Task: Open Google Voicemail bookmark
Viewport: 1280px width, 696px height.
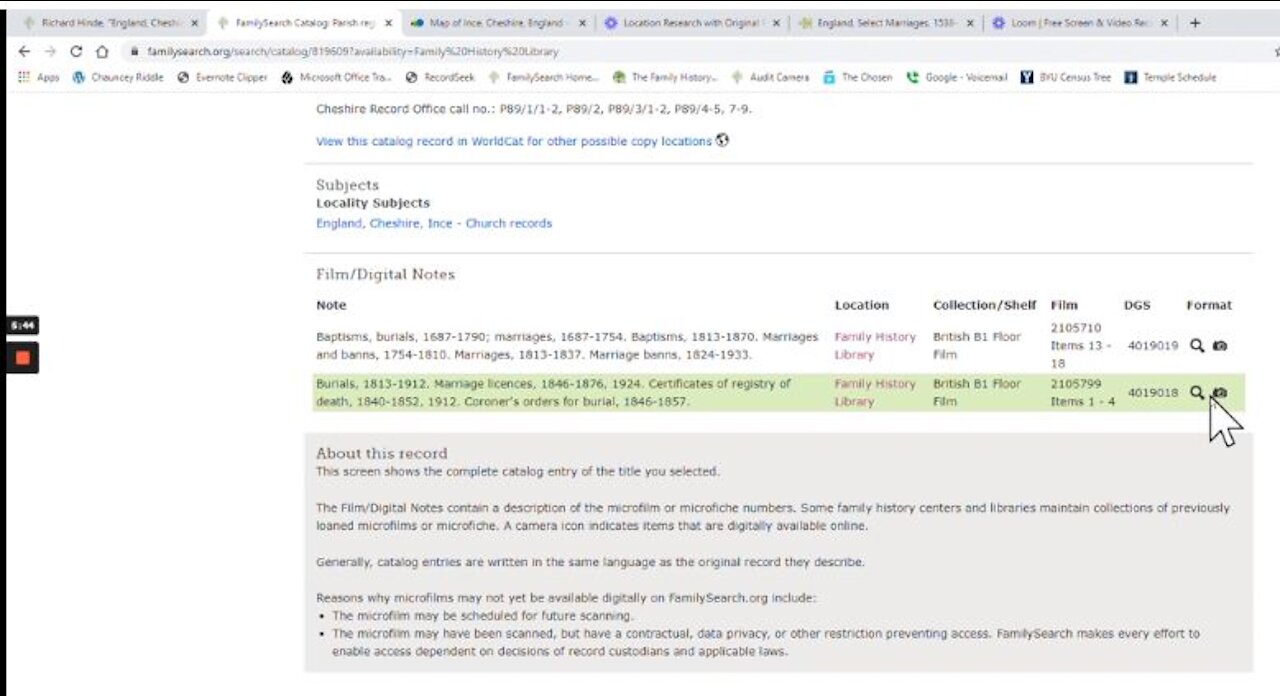Action: pos(958,77)
